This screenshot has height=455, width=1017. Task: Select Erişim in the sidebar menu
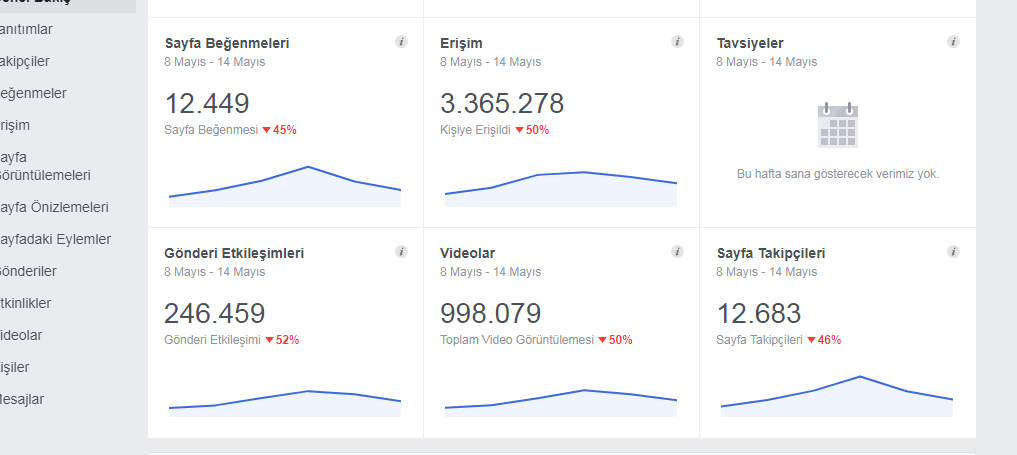click(15, 125)
